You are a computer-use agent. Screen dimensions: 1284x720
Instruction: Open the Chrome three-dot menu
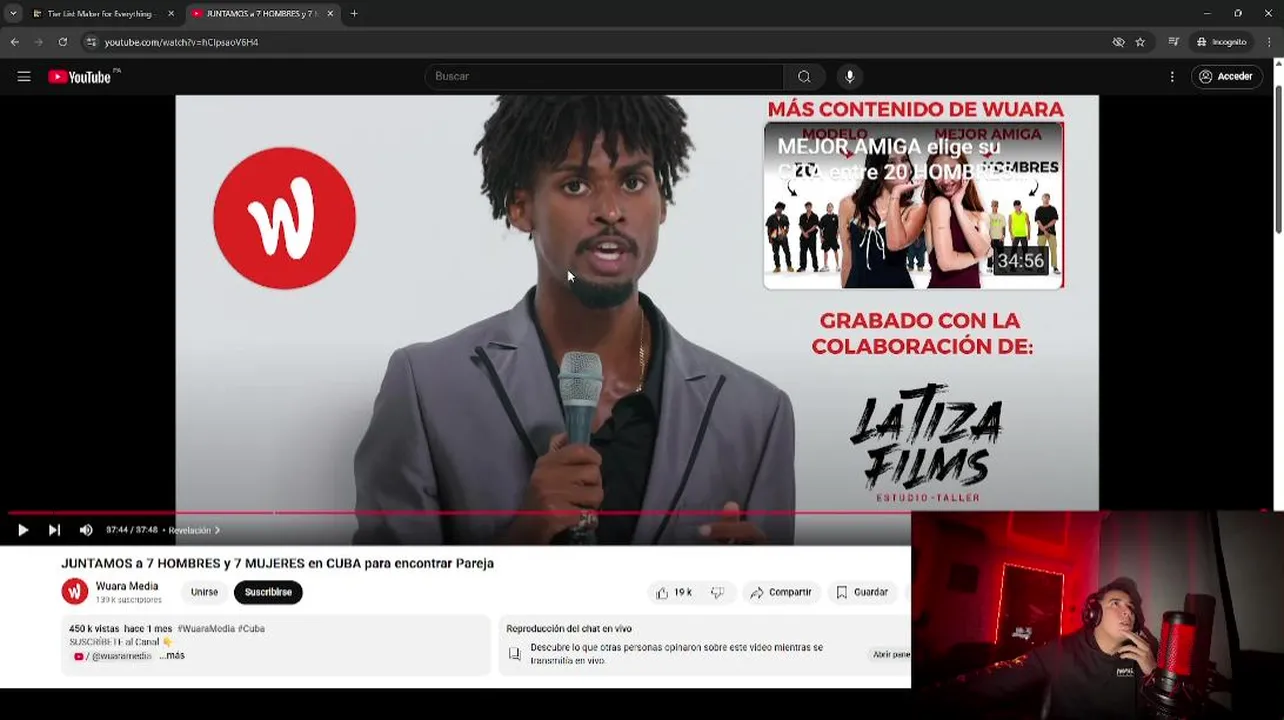[1270, 42]
